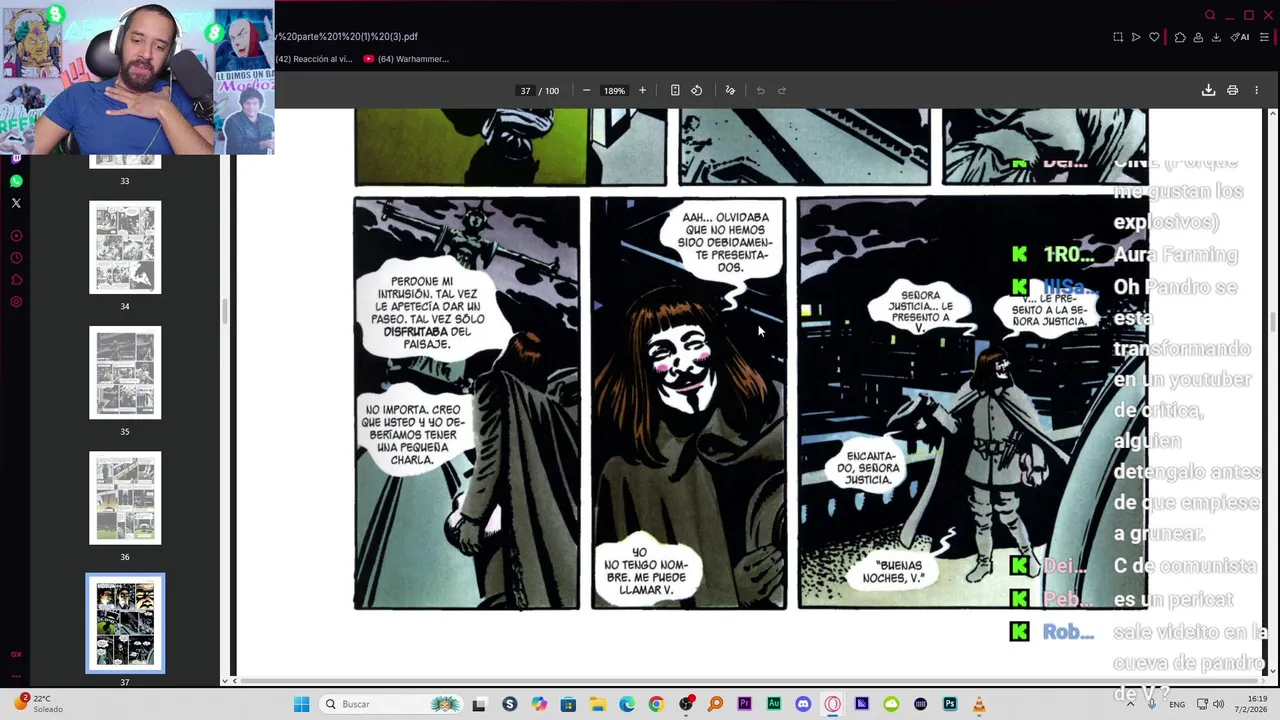
Task: Toggle fit-to-page in PDF toolbar
Action: click(675, 90)
